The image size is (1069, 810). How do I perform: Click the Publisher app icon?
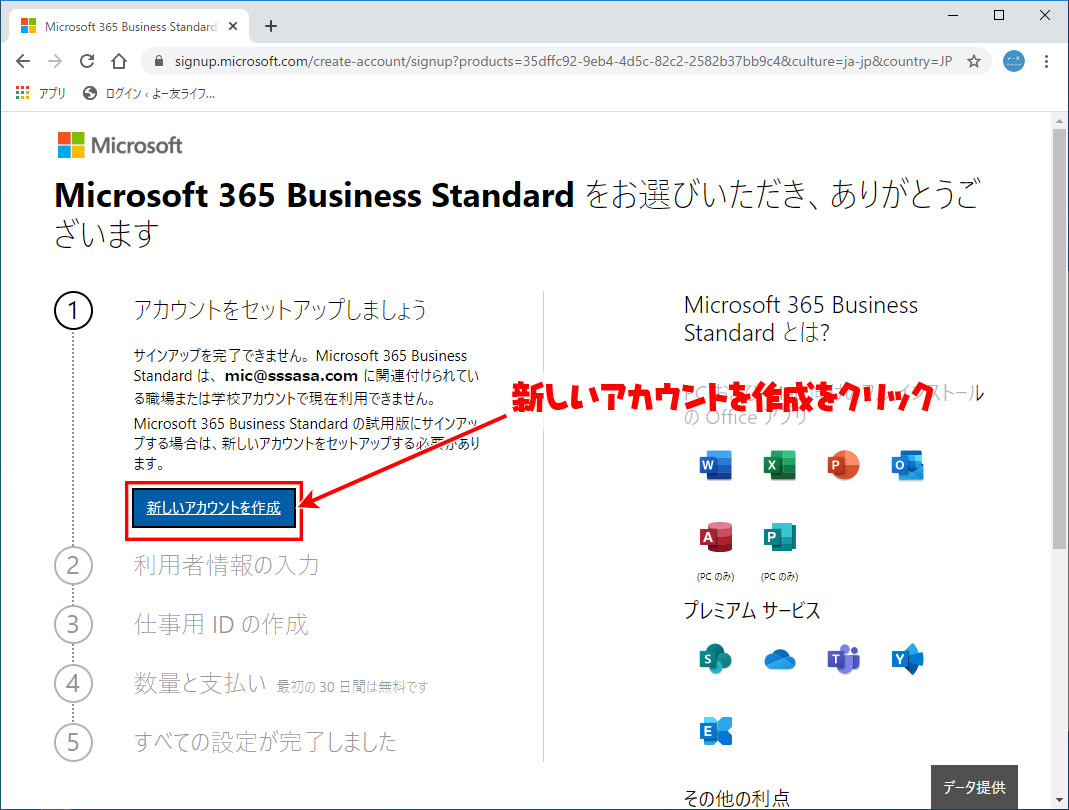[x=779, y=537]
